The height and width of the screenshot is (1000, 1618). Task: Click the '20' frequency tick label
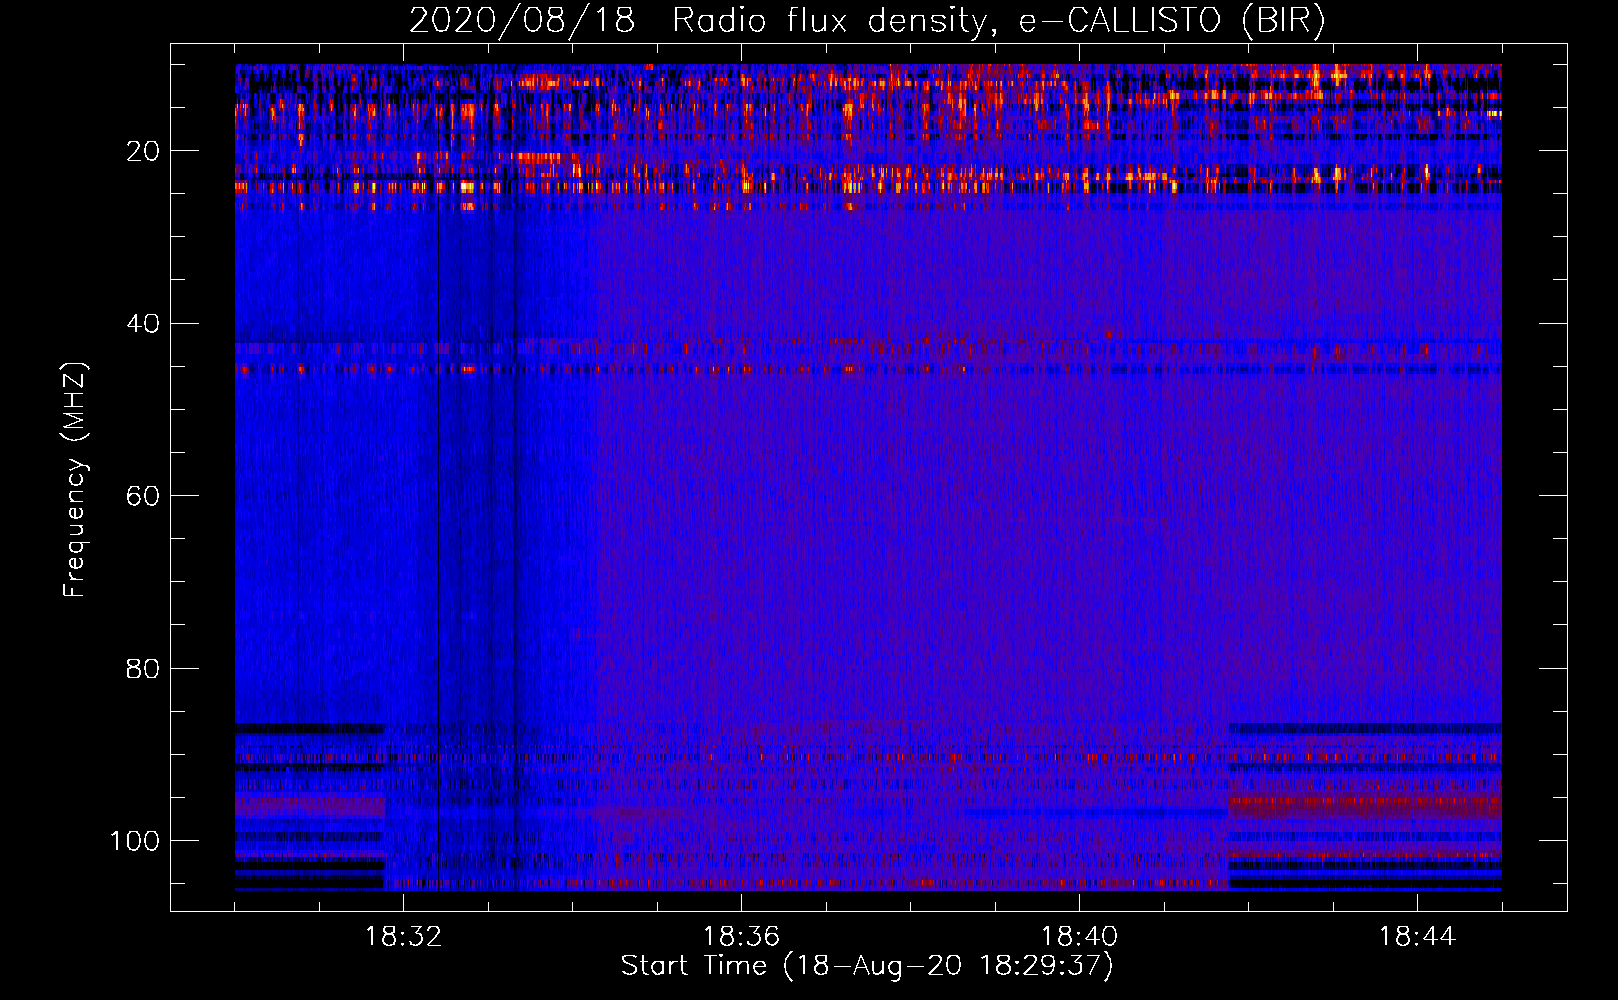click(143, 151)
